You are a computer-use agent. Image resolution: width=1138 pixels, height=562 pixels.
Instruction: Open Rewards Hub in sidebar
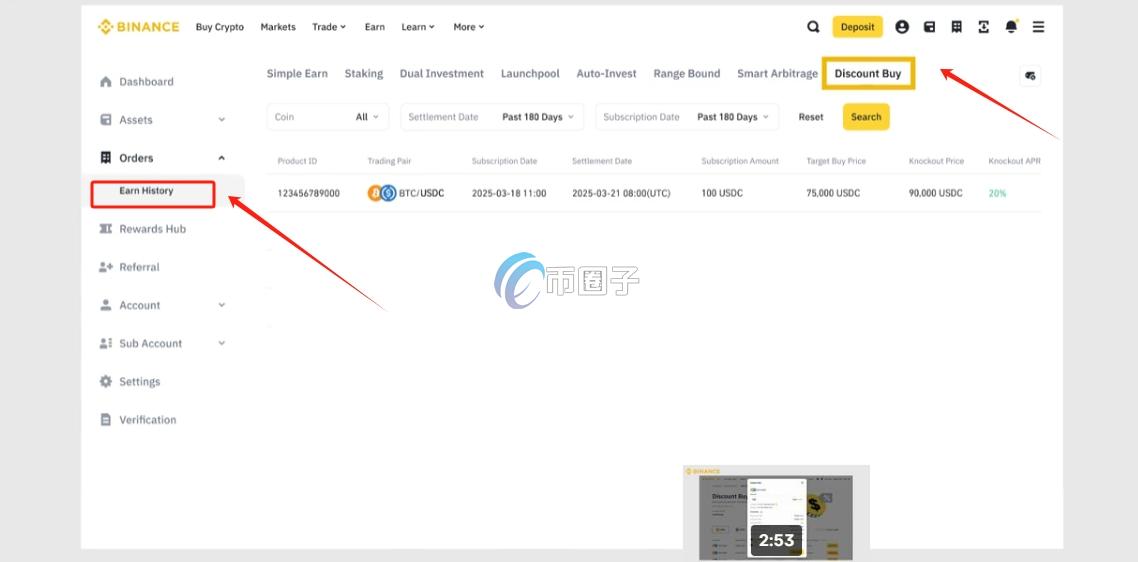[152, 229]
